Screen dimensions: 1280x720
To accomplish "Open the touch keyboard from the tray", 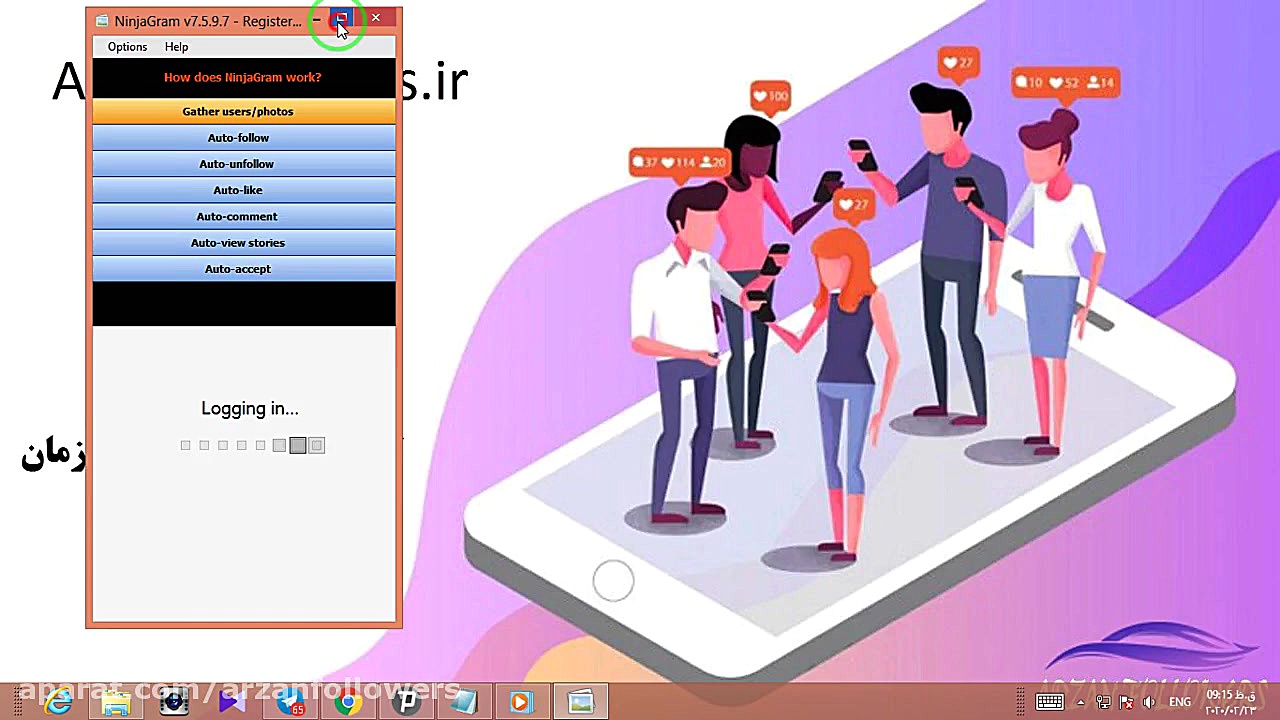I will 1049,702.
